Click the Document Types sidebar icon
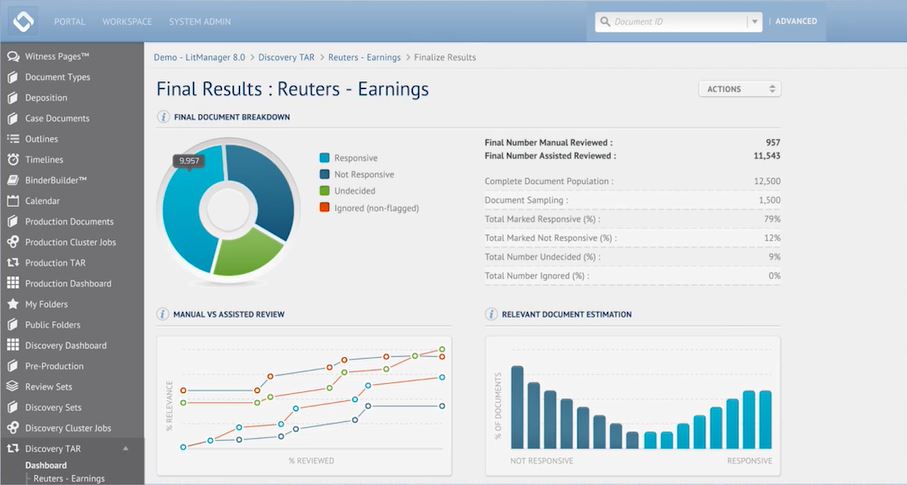Viewport: 907px width, 485px height. tap(13, 77)
